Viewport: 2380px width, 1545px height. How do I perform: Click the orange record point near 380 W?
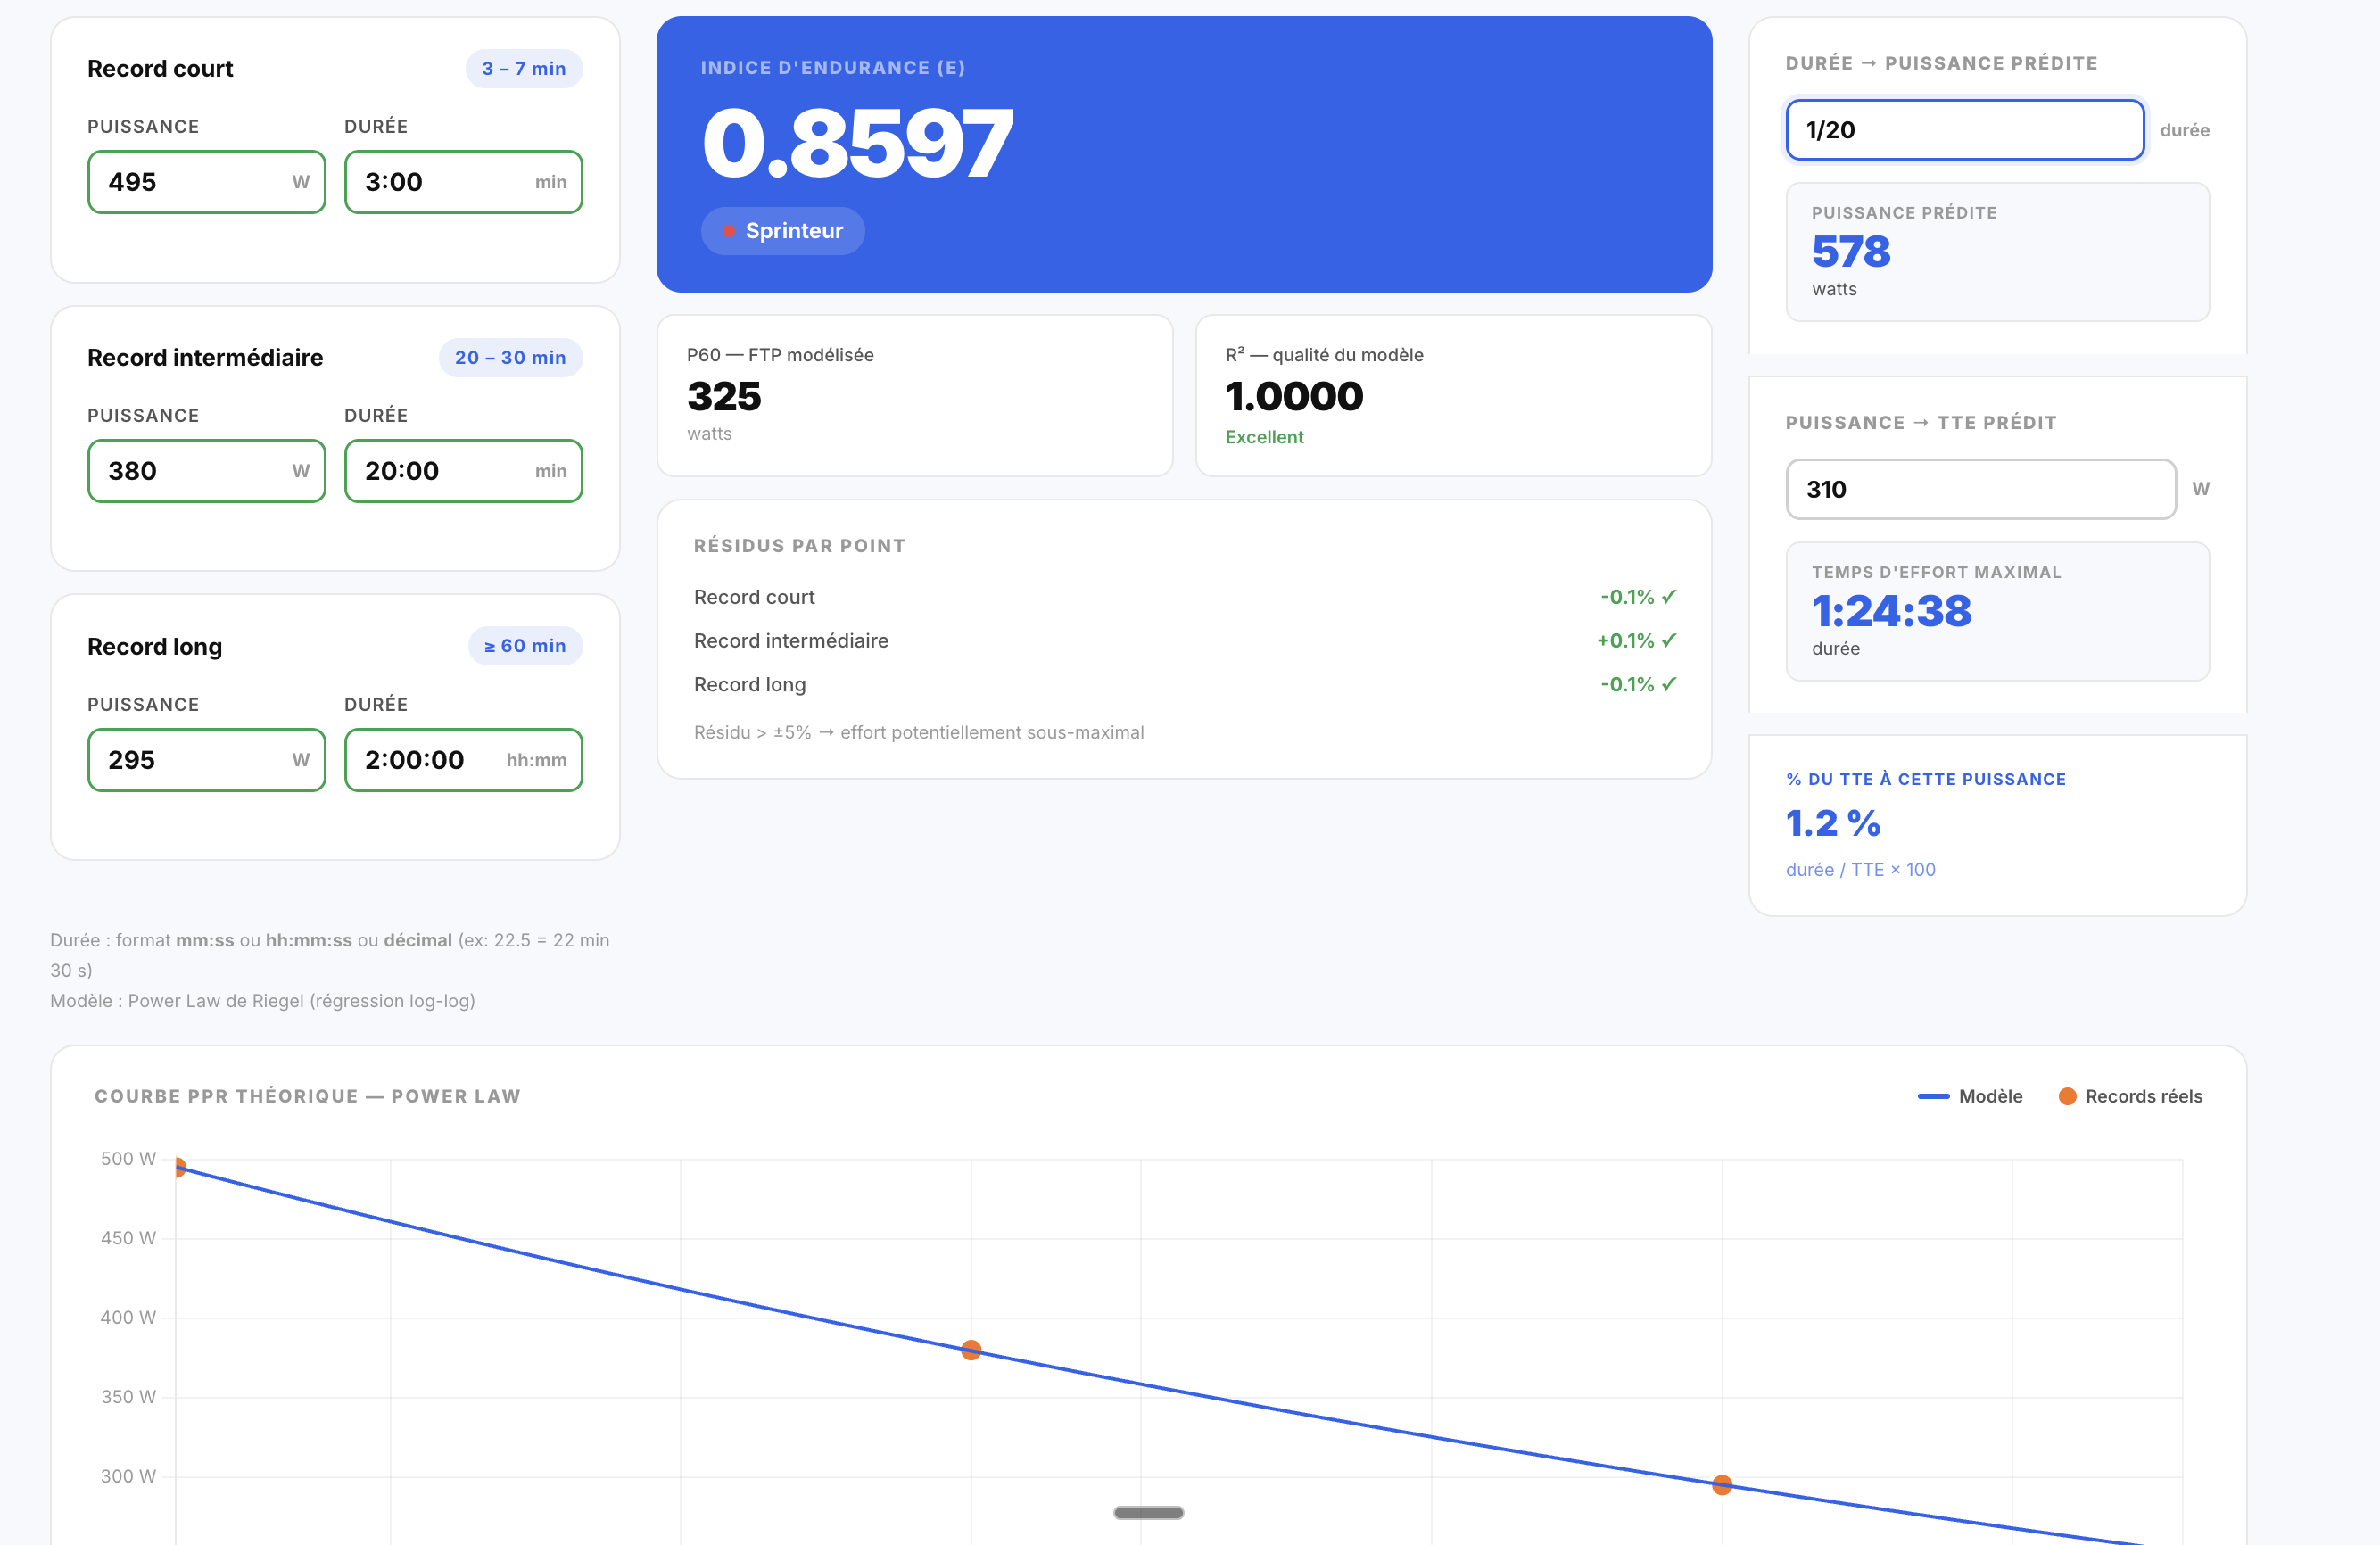[x=971, y=1350]
